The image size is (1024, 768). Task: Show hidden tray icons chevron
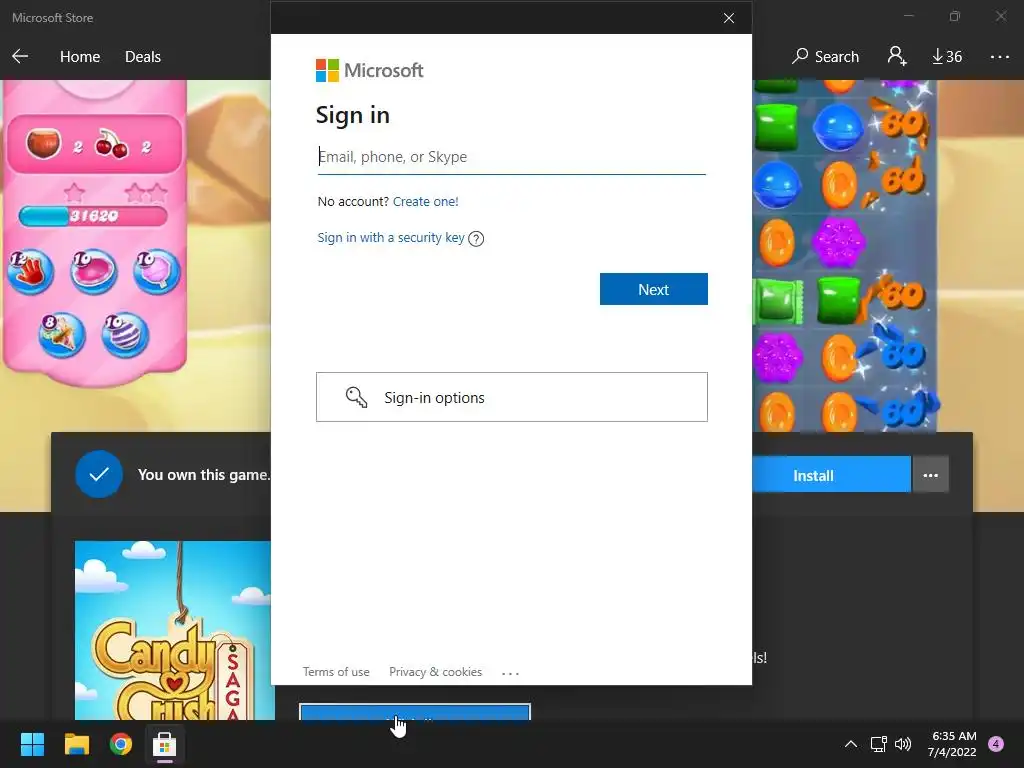point(850,744)
